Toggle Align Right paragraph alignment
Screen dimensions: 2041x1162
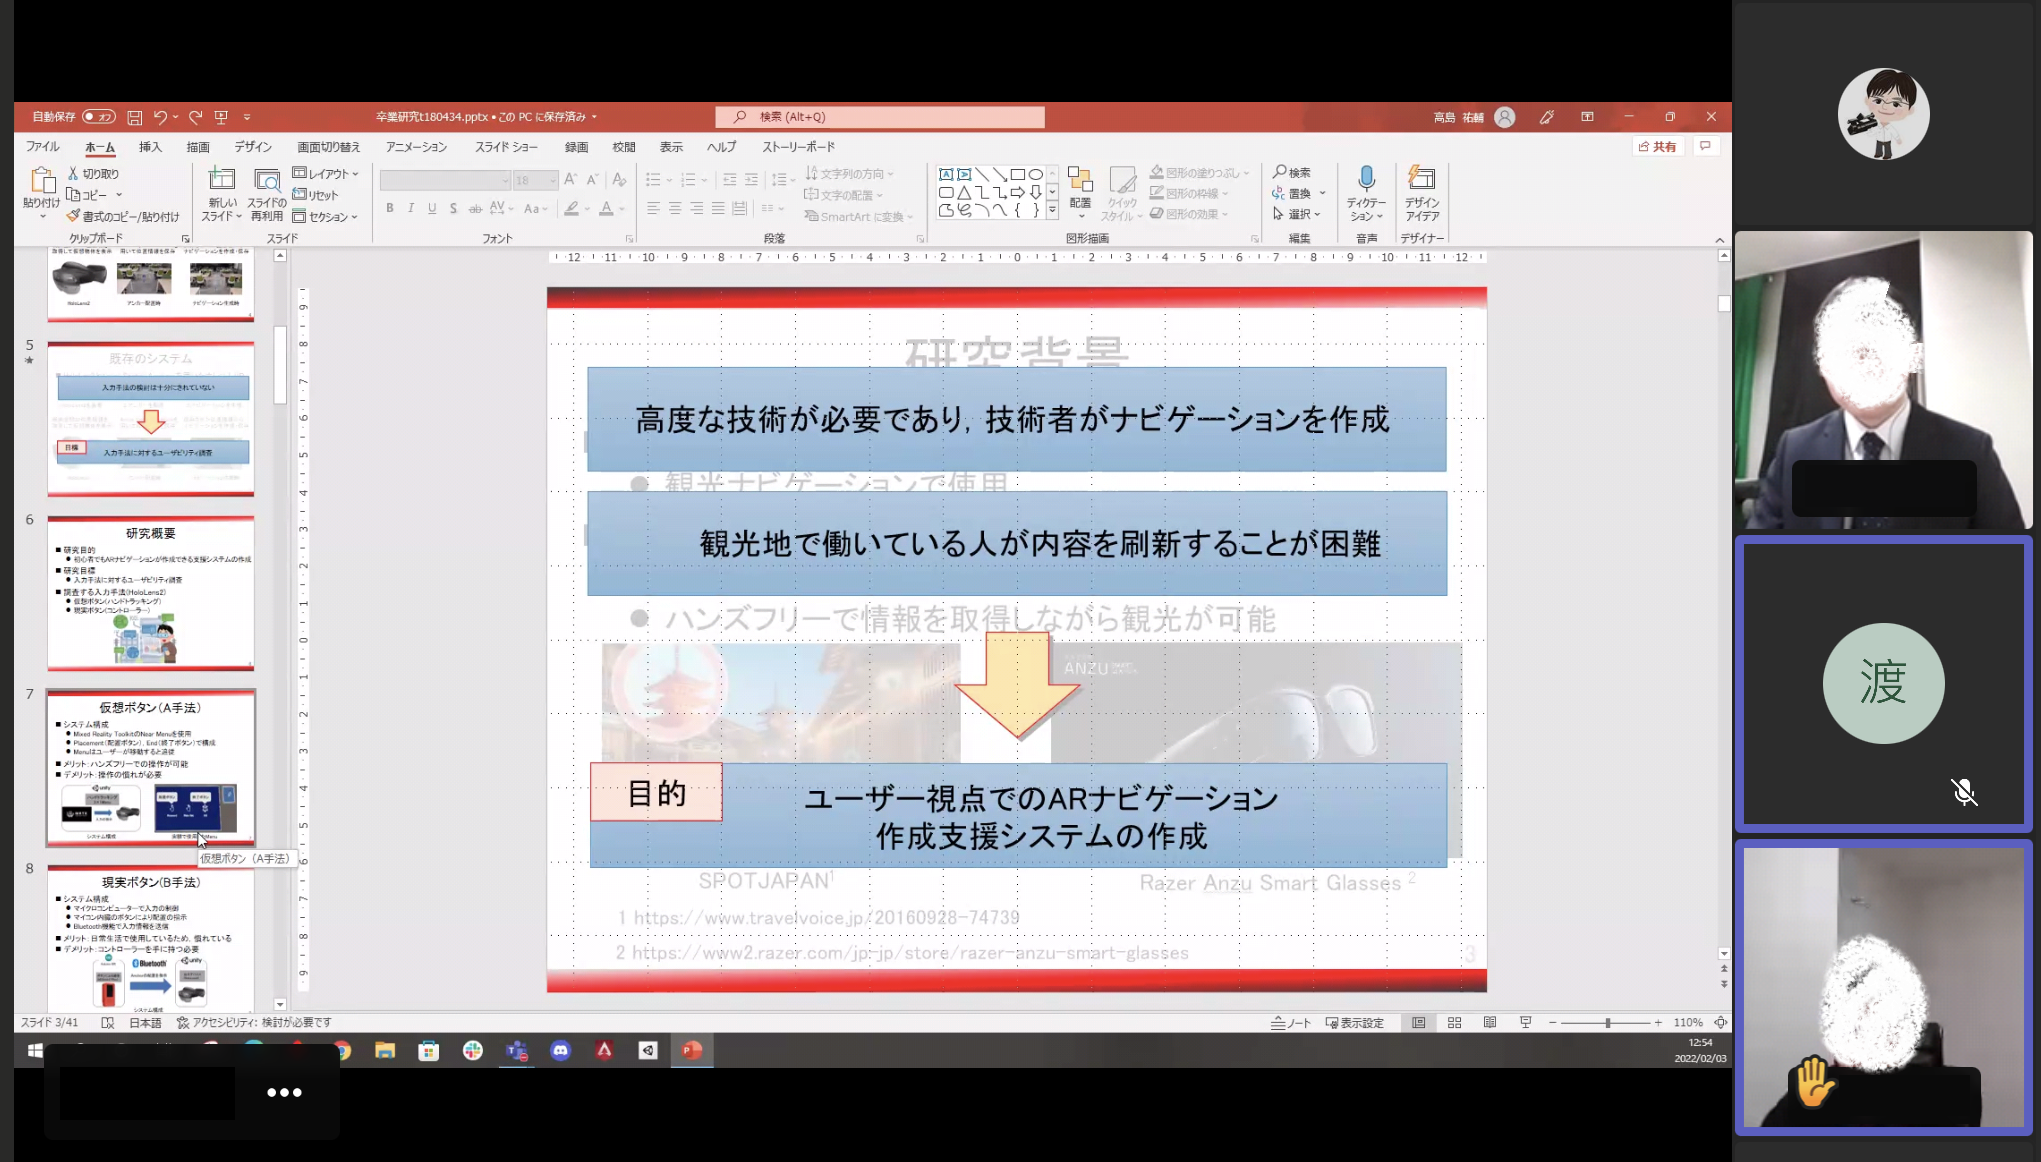pos(697,208)
